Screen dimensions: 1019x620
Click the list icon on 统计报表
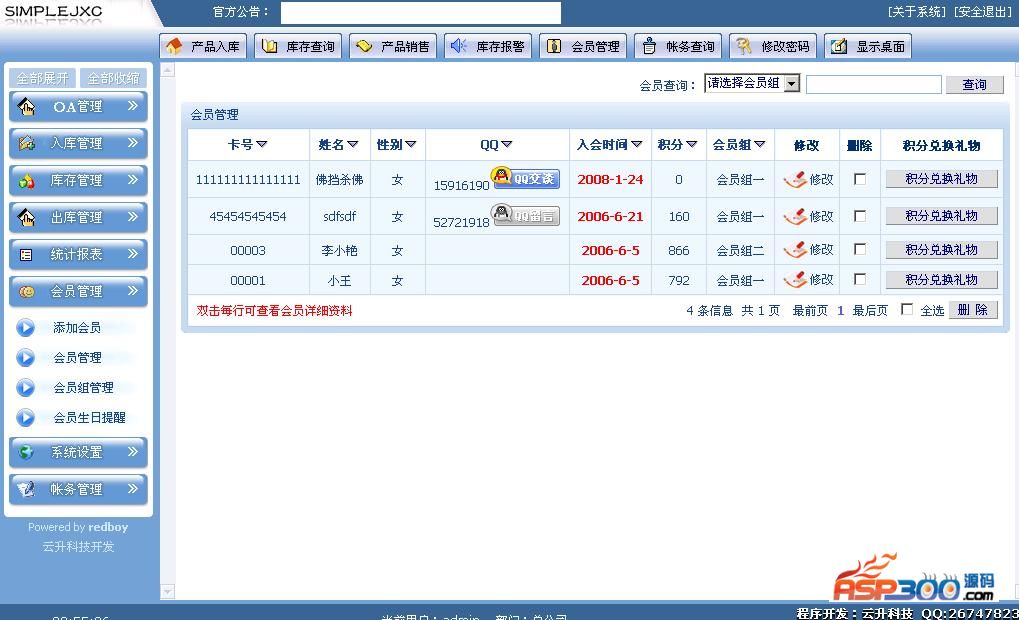coord(26,255)
